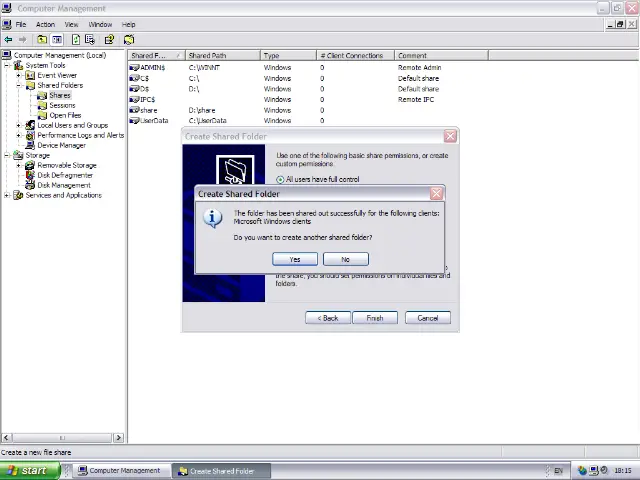
Task: Toggle Show/Hide Console Tree toolbar icon
Action: pyautogui.click(x=57, y=40)
